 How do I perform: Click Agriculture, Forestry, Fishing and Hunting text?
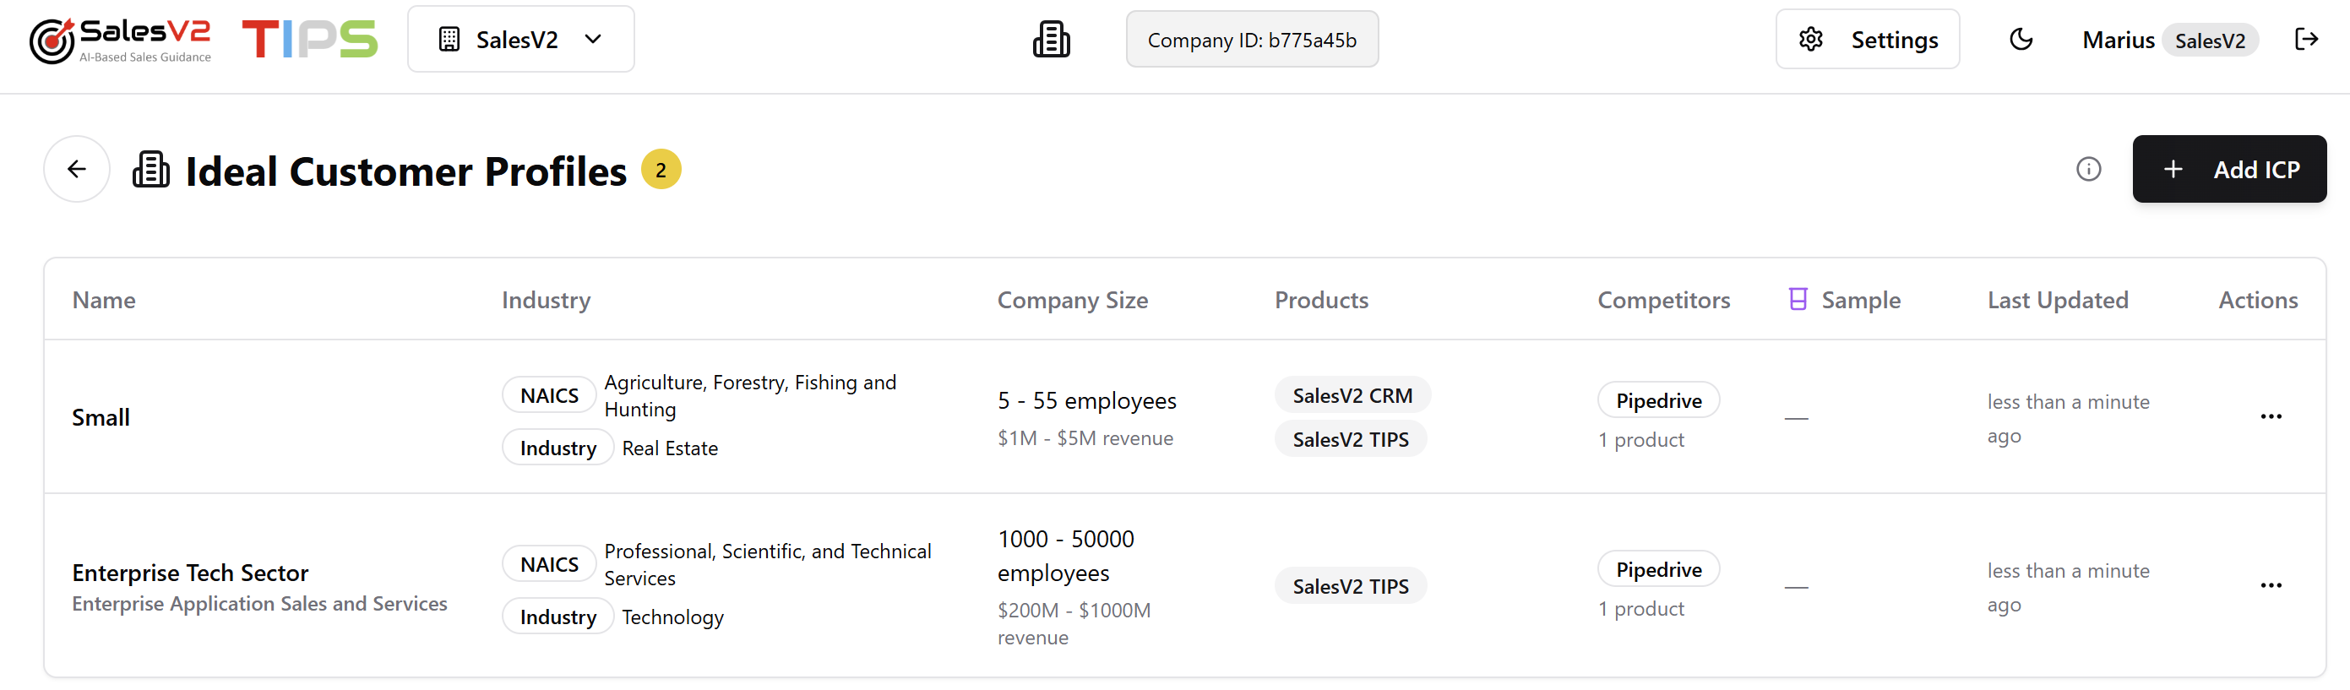point(750,395)
